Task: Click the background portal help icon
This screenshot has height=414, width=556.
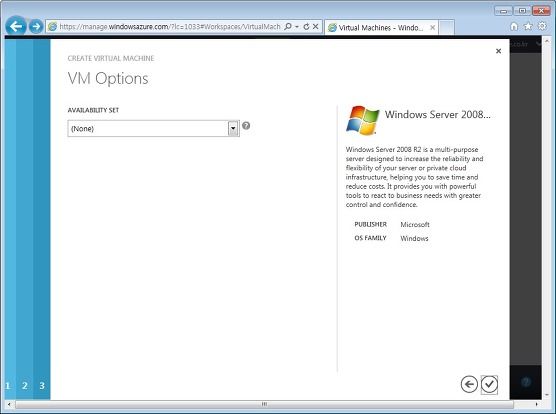Action: click(x=526, y=382)
